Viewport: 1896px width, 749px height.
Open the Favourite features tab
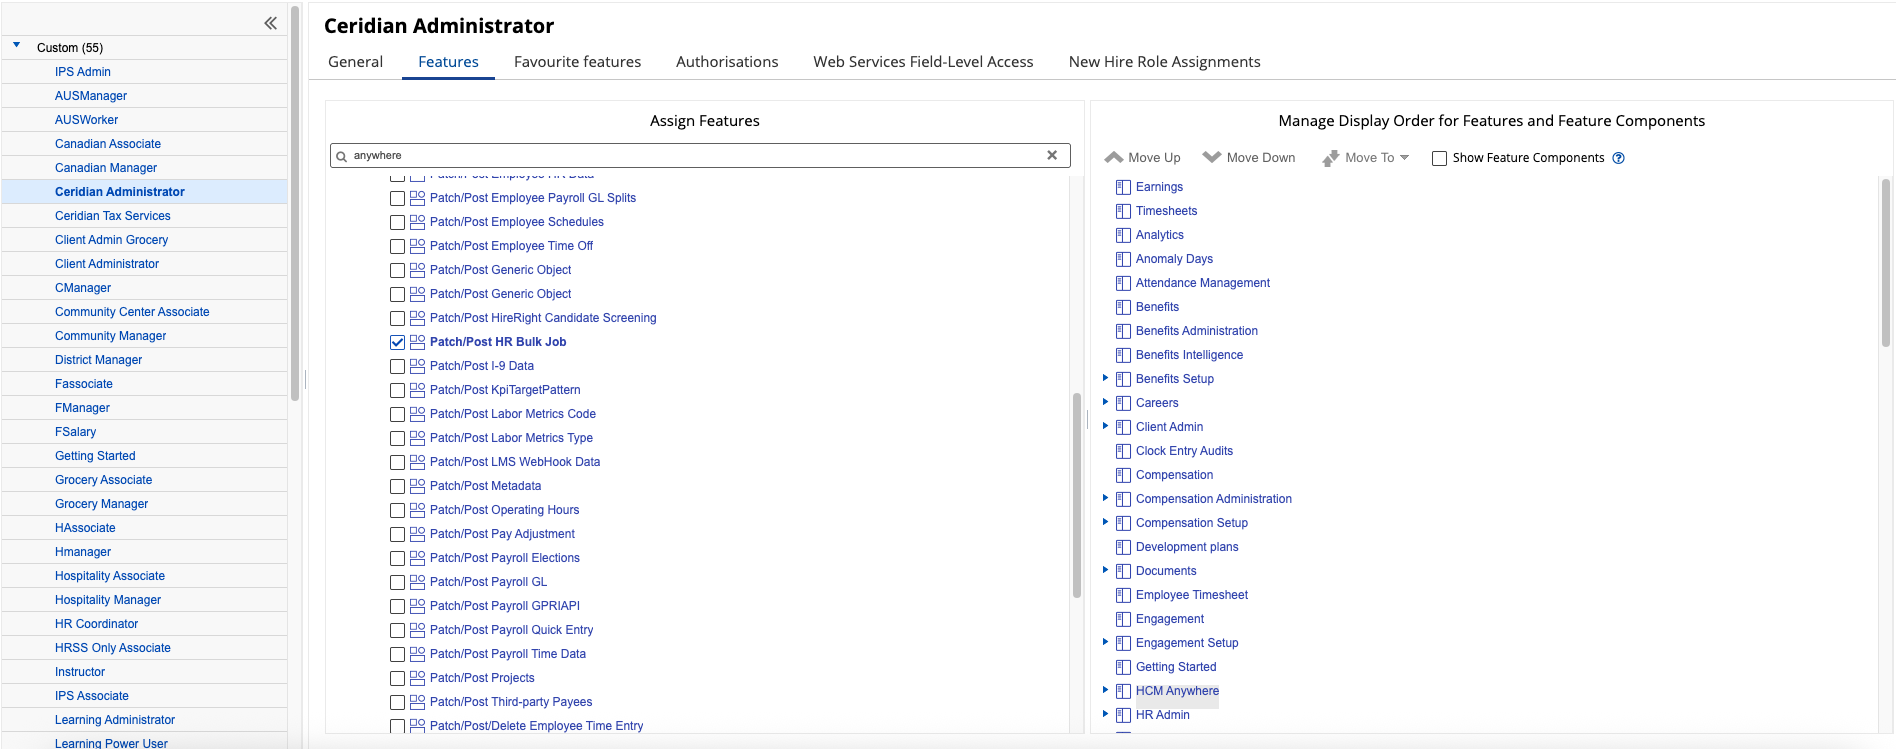click(577, 62)
